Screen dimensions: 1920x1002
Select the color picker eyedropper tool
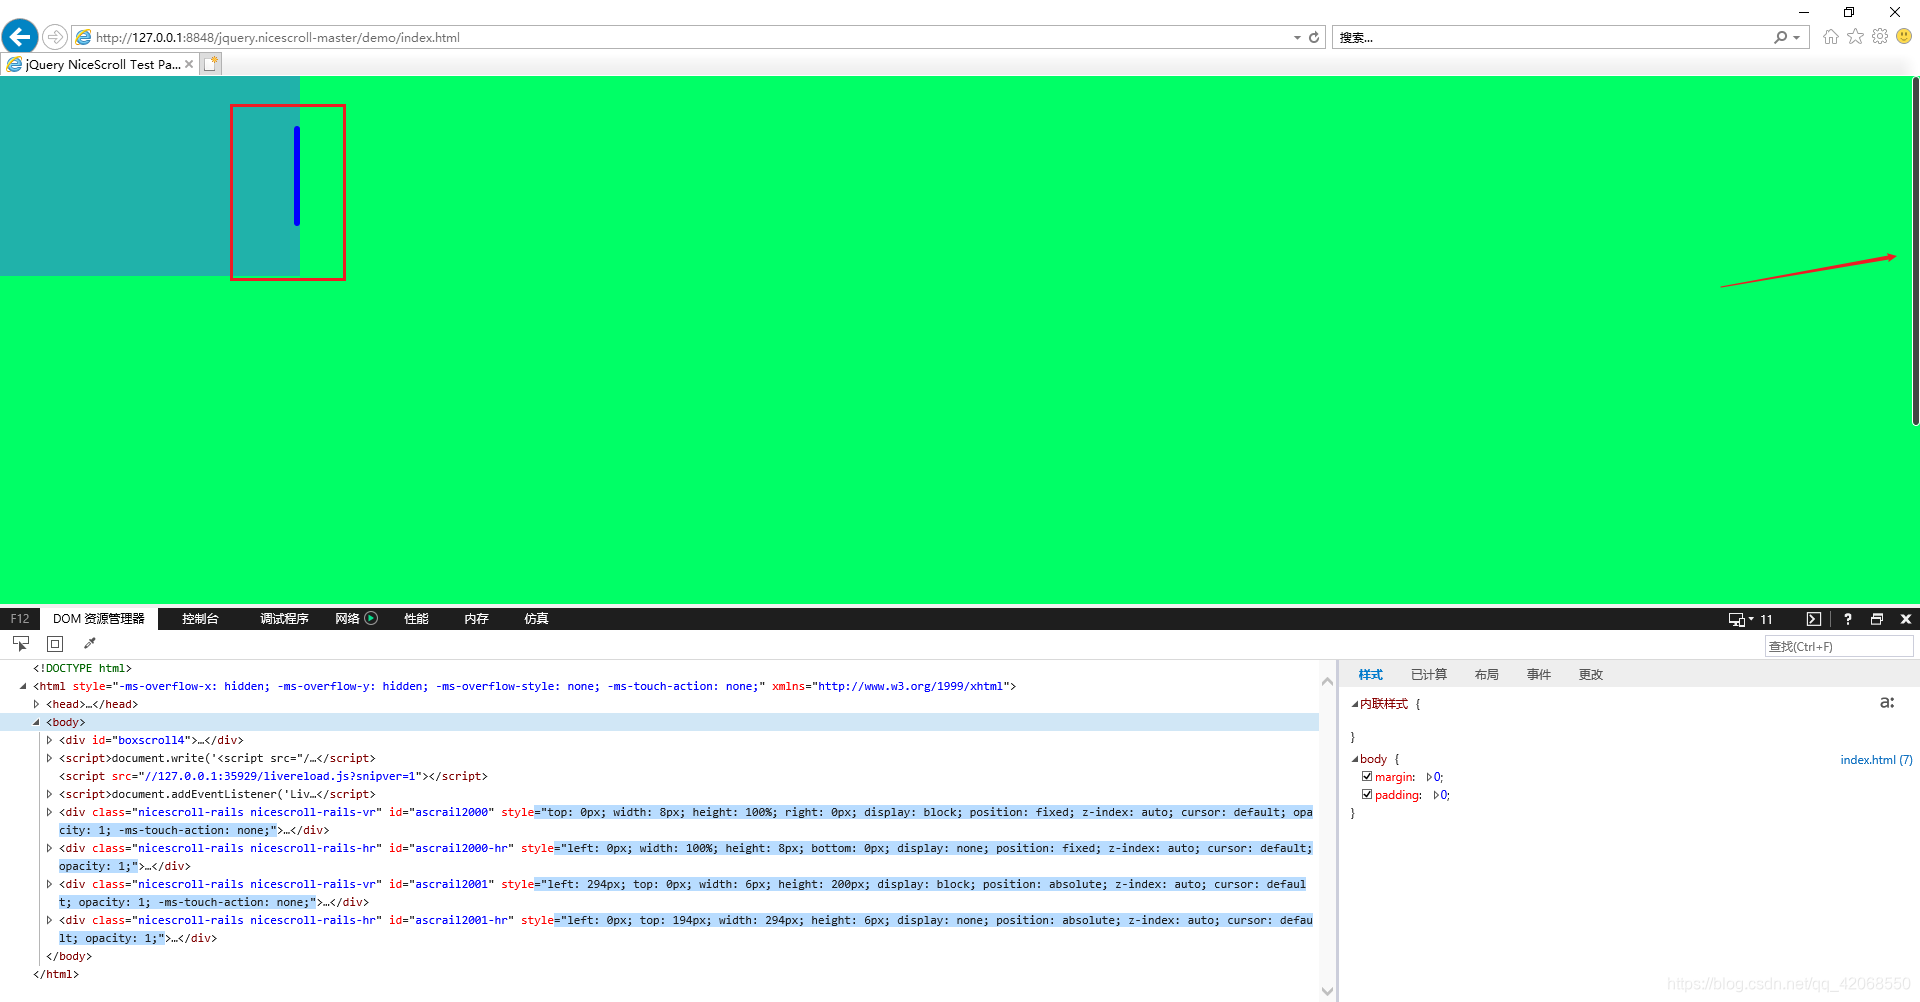pyautogui.click(x=89, y=644)
